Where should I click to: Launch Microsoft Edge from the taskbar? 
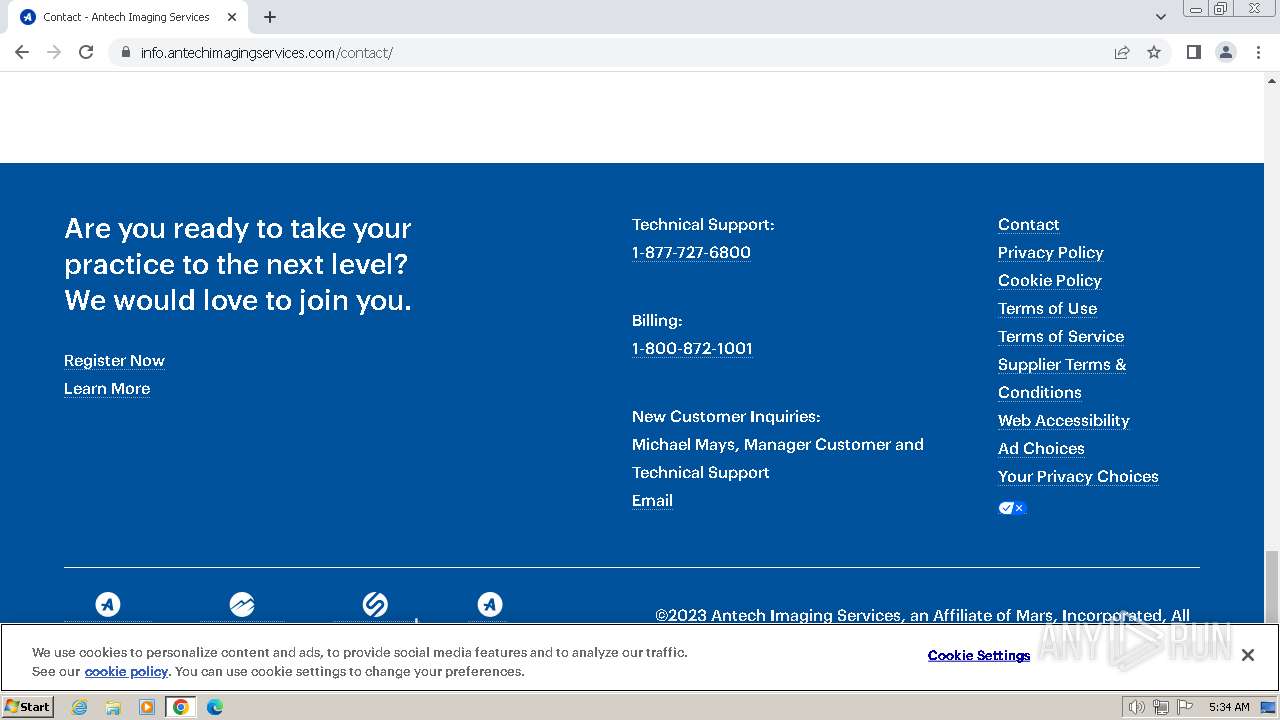click(x=215, y=707)
